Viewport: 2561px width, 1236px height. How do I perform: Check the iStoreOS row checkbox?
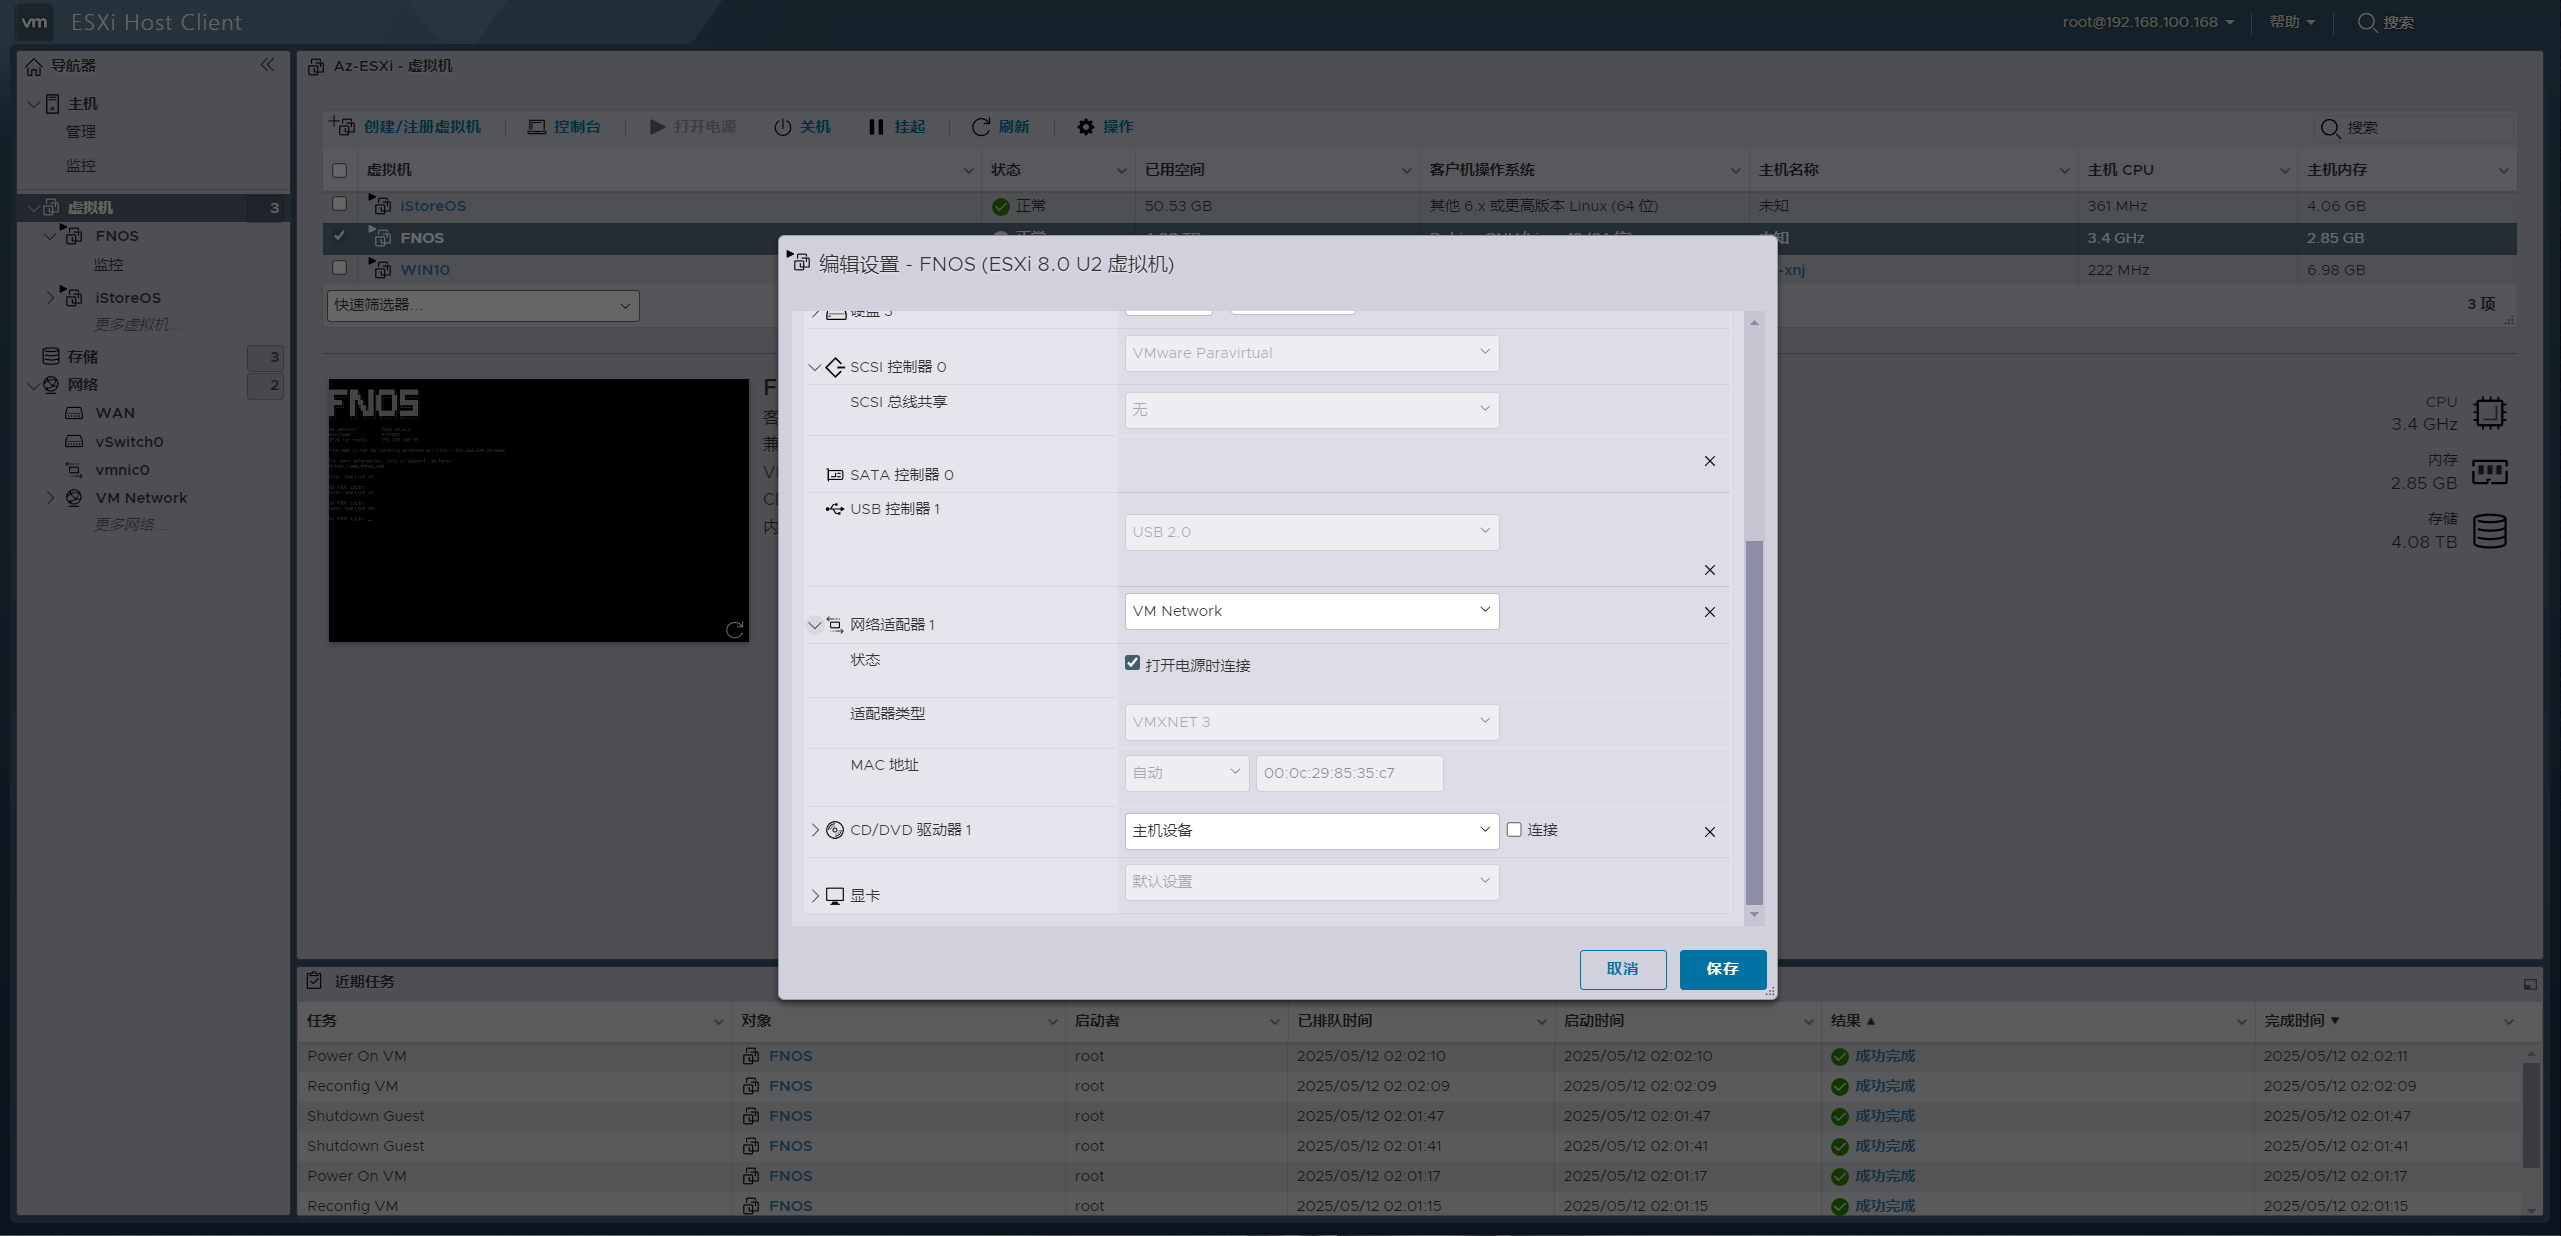tap(340, 204)
